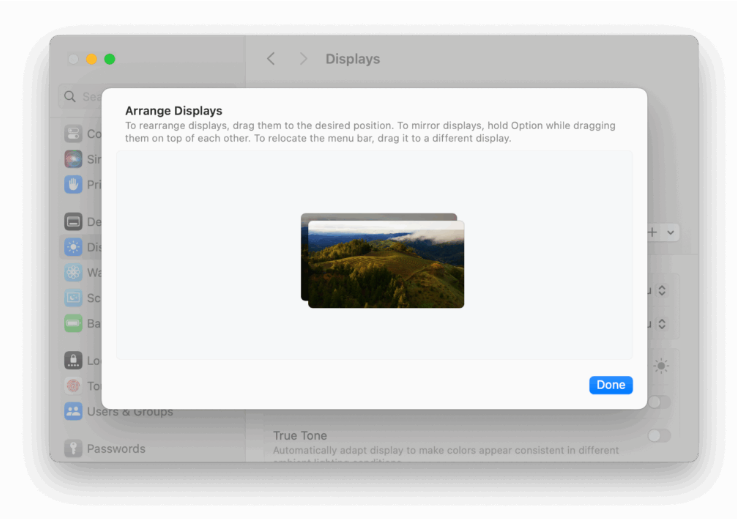The width and height of the screenshot is (737, 519).
Task: Select the Displays sun icon in sidebar
Action: tap(73, 247)
